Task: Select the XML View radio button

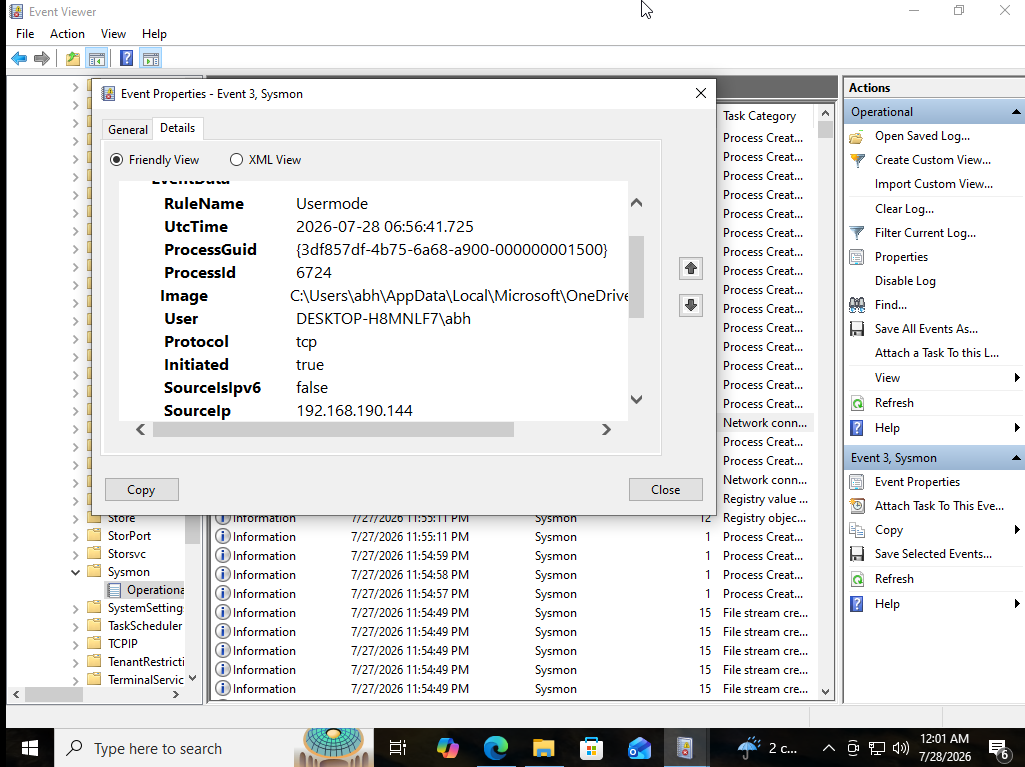Action: [236, 160]
